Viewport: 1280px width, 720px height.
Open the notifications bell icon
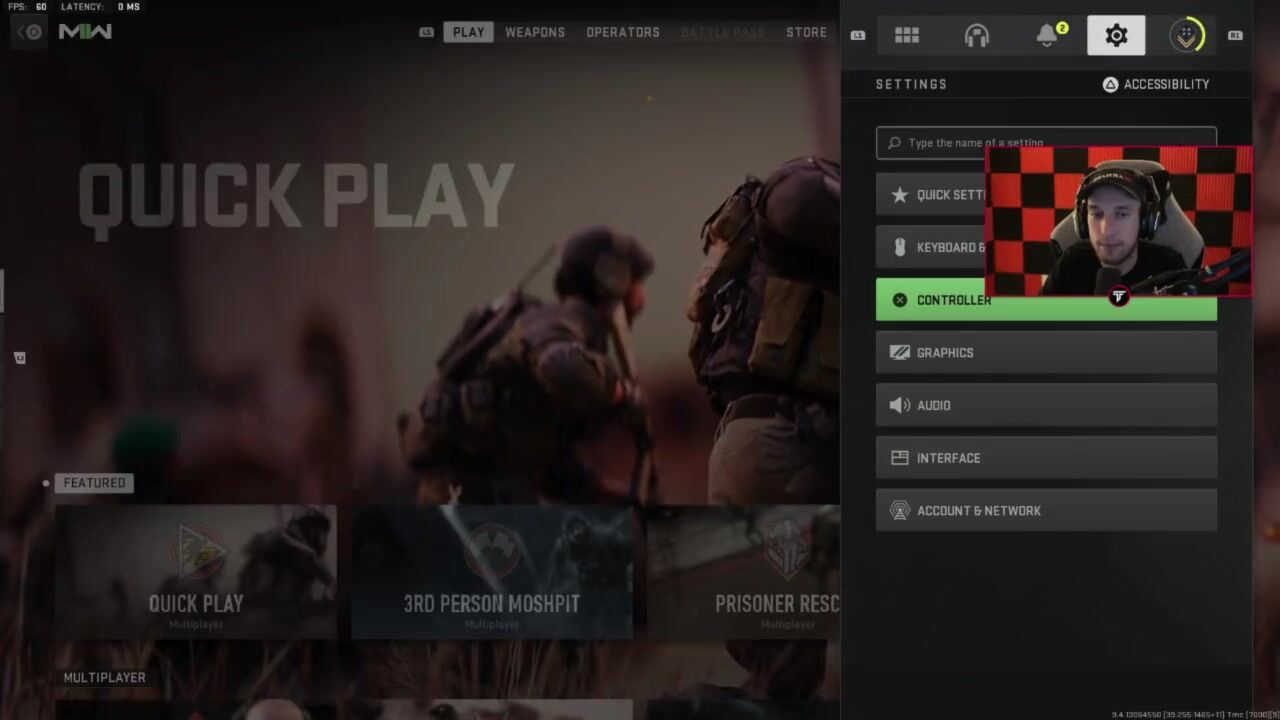click(1047, 36)
